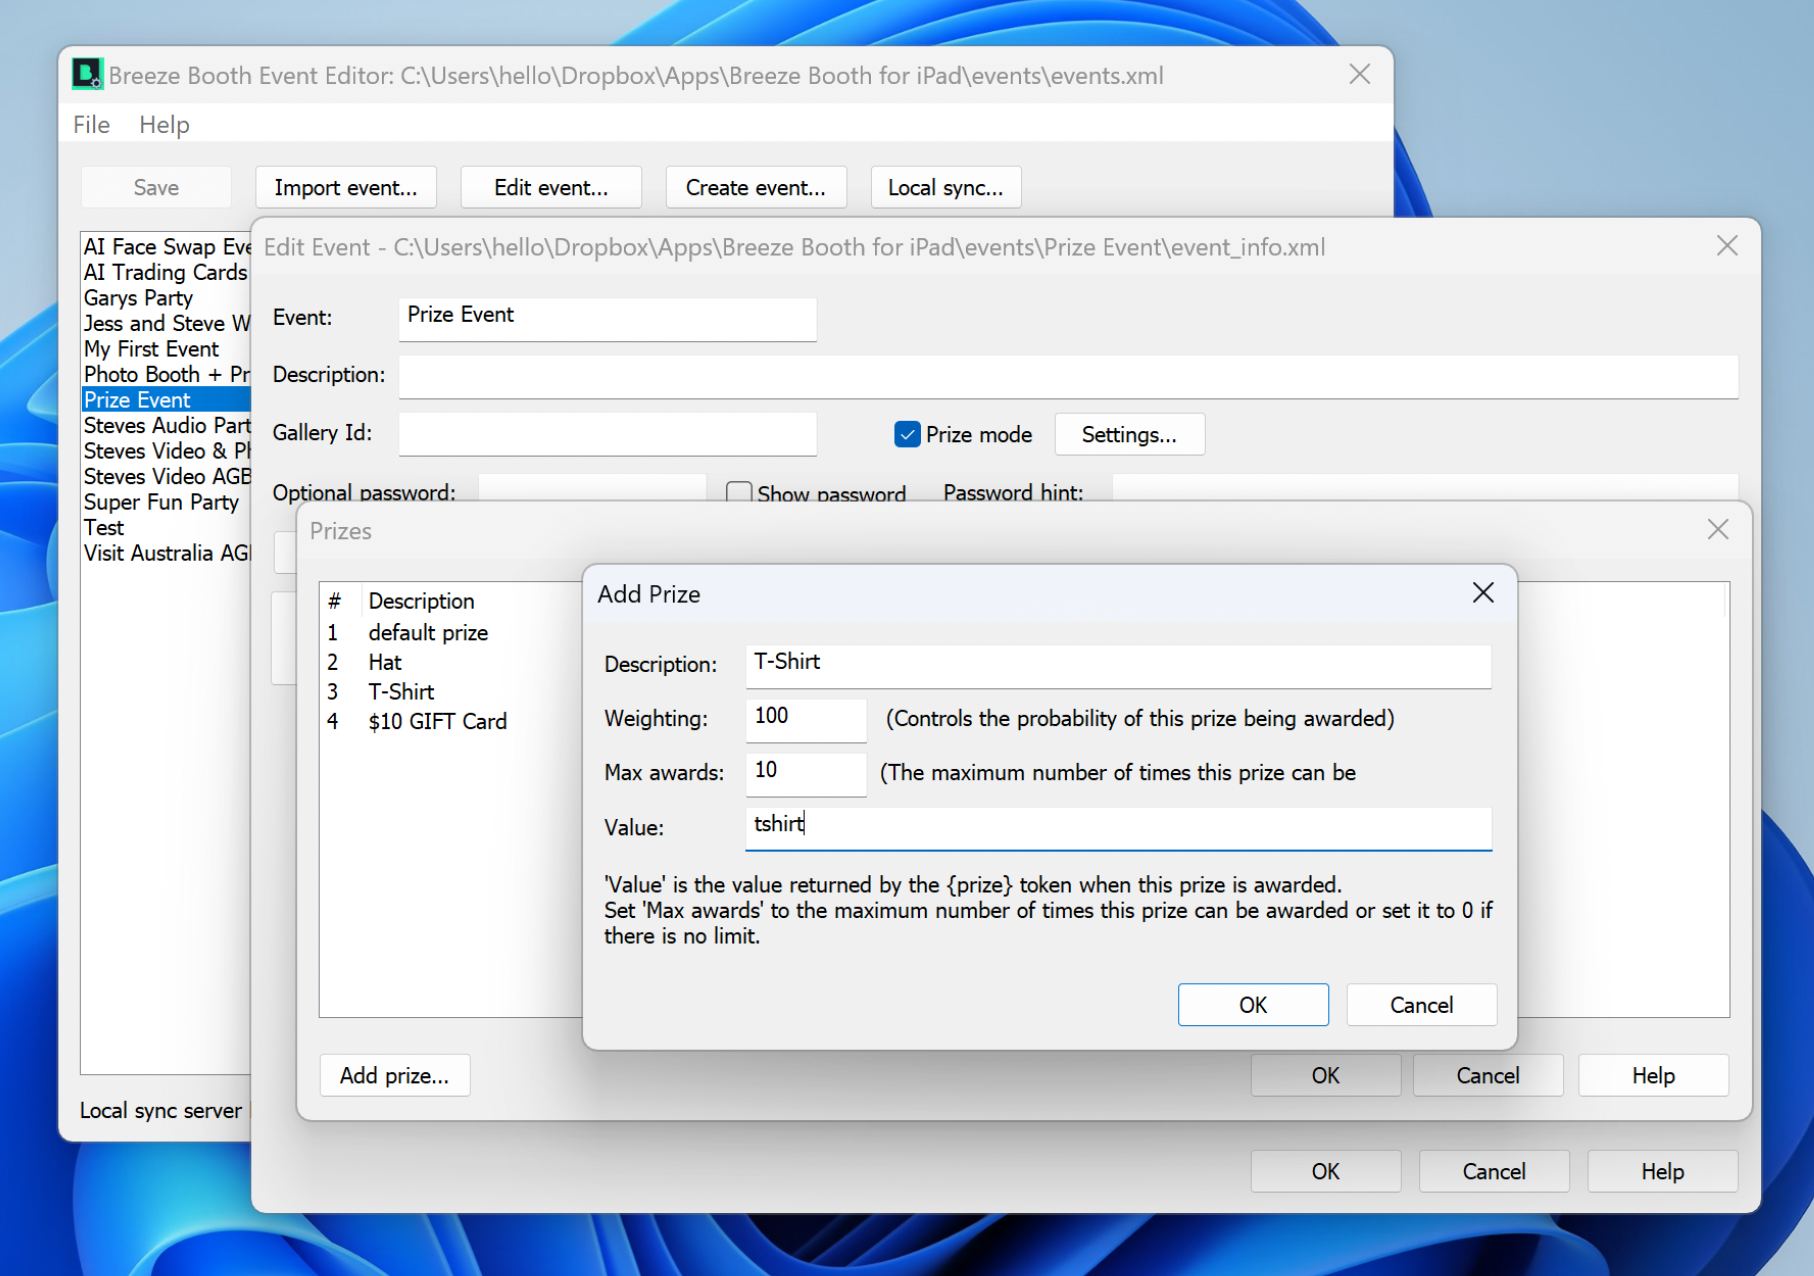This screenshot has width=1814, height=1276.
Task: Click the Max awards input field
Action: (x=805, y=772)
